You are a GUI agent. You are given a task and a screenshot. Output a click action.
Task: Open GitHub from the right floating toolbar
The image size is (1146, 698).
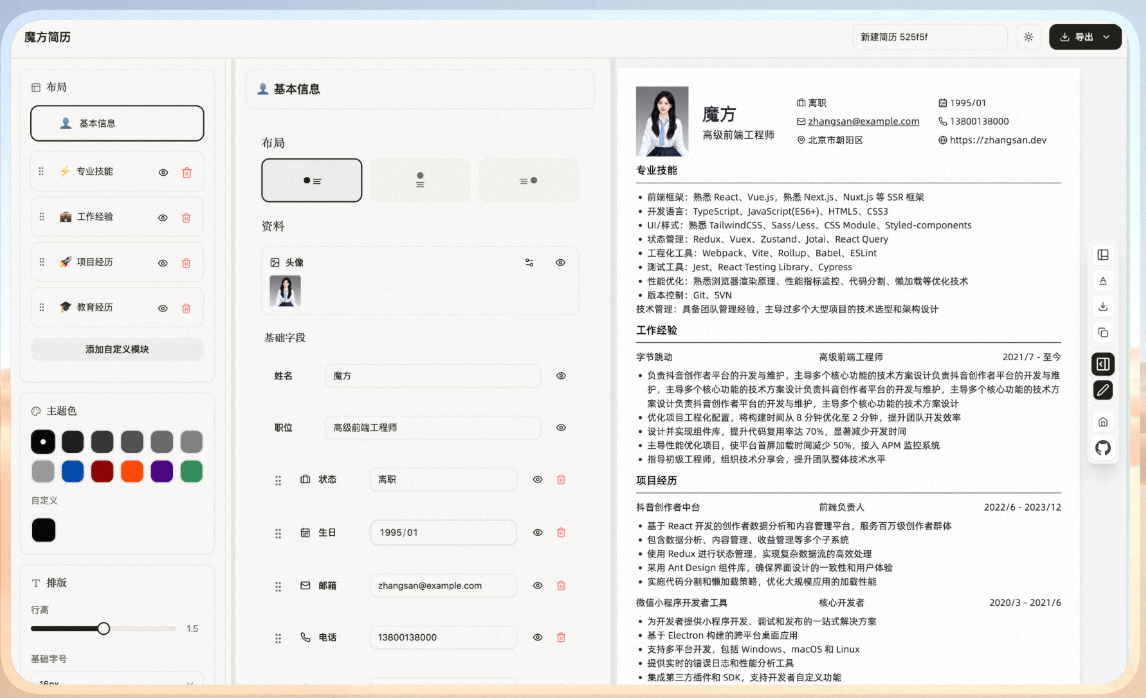click(x=1103, y=448)
